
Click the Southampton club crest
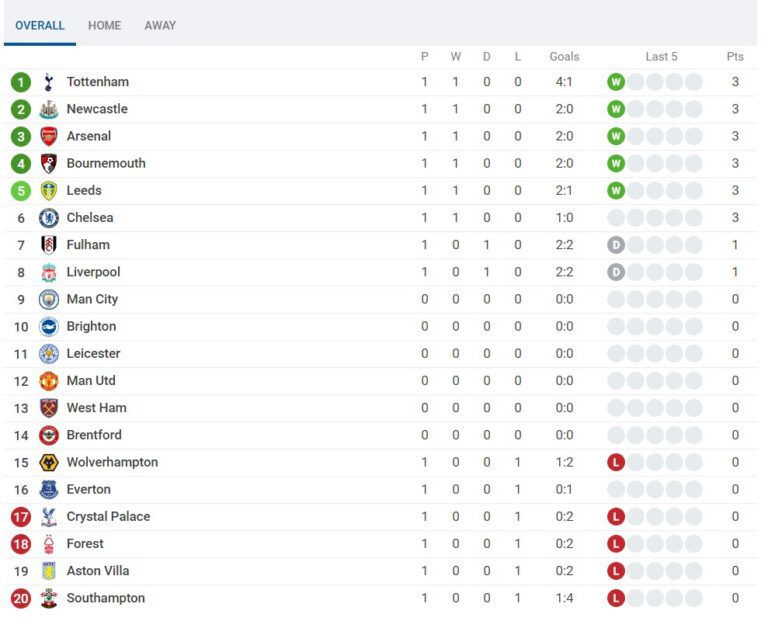pos(48,598)
